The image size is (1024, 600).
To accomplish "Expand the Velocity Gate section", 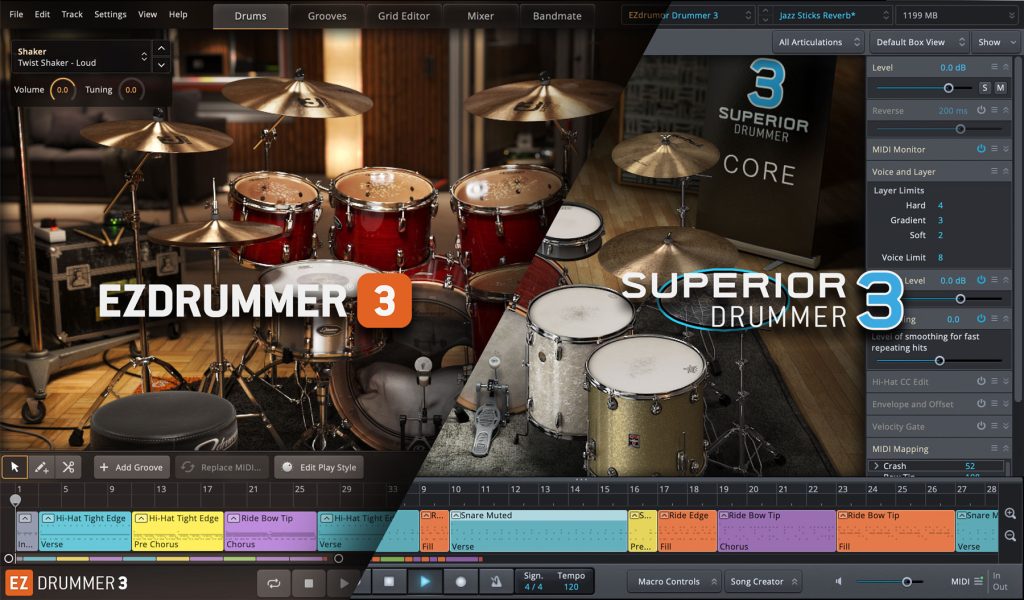I will (x=1006, y=426).
